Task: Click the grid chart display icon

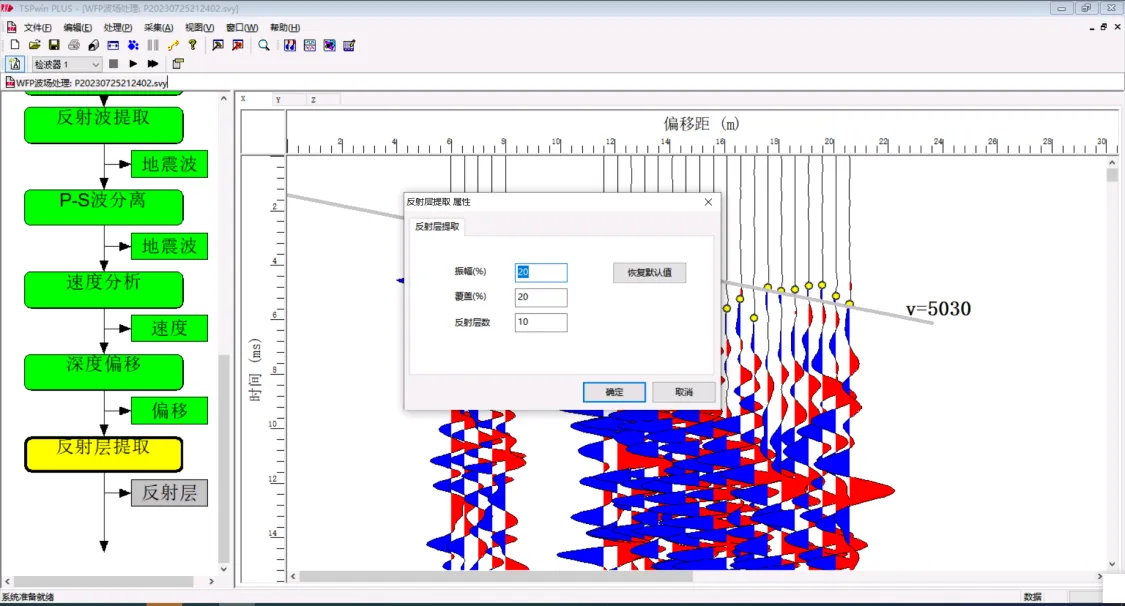Action: click(310, 45)
